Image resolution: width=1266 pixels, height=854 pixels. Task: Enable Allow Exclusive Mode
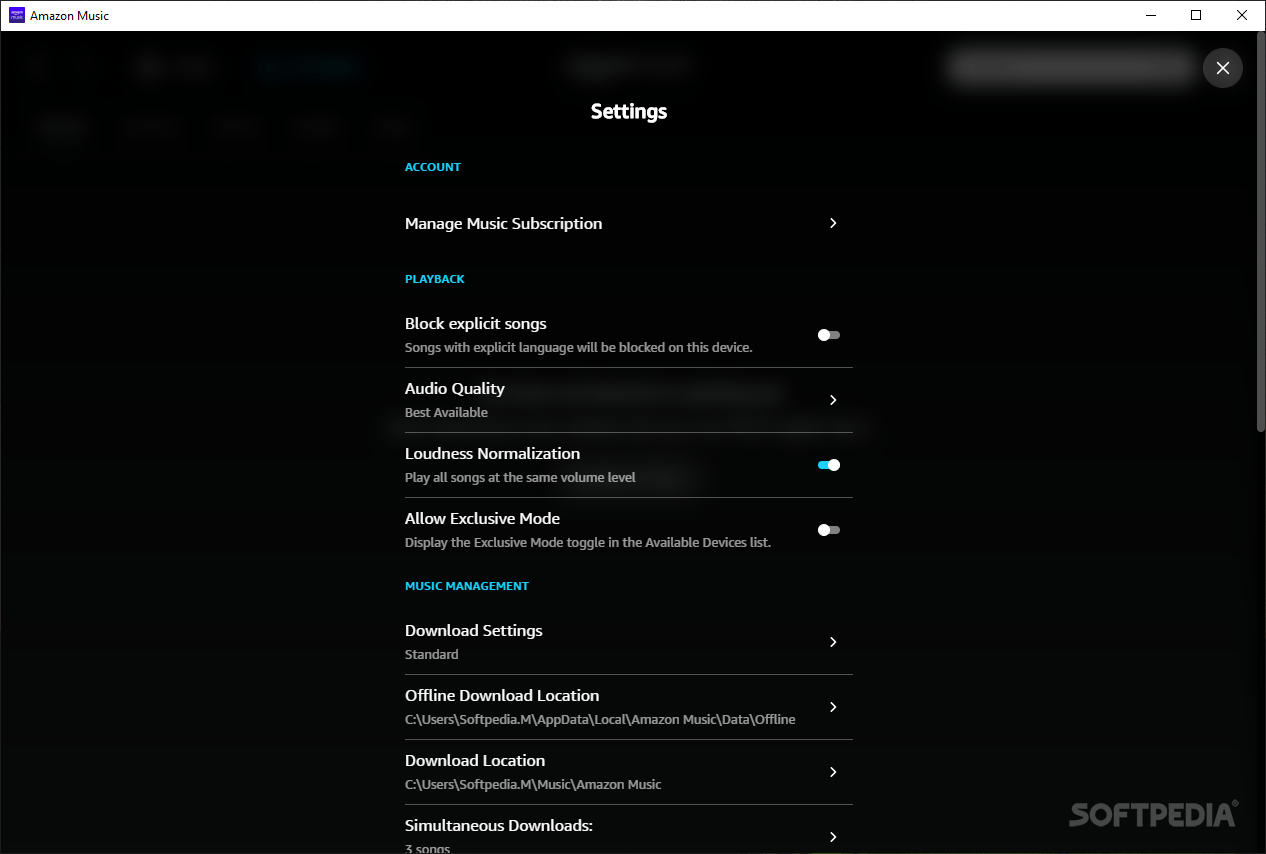(828, 530)
